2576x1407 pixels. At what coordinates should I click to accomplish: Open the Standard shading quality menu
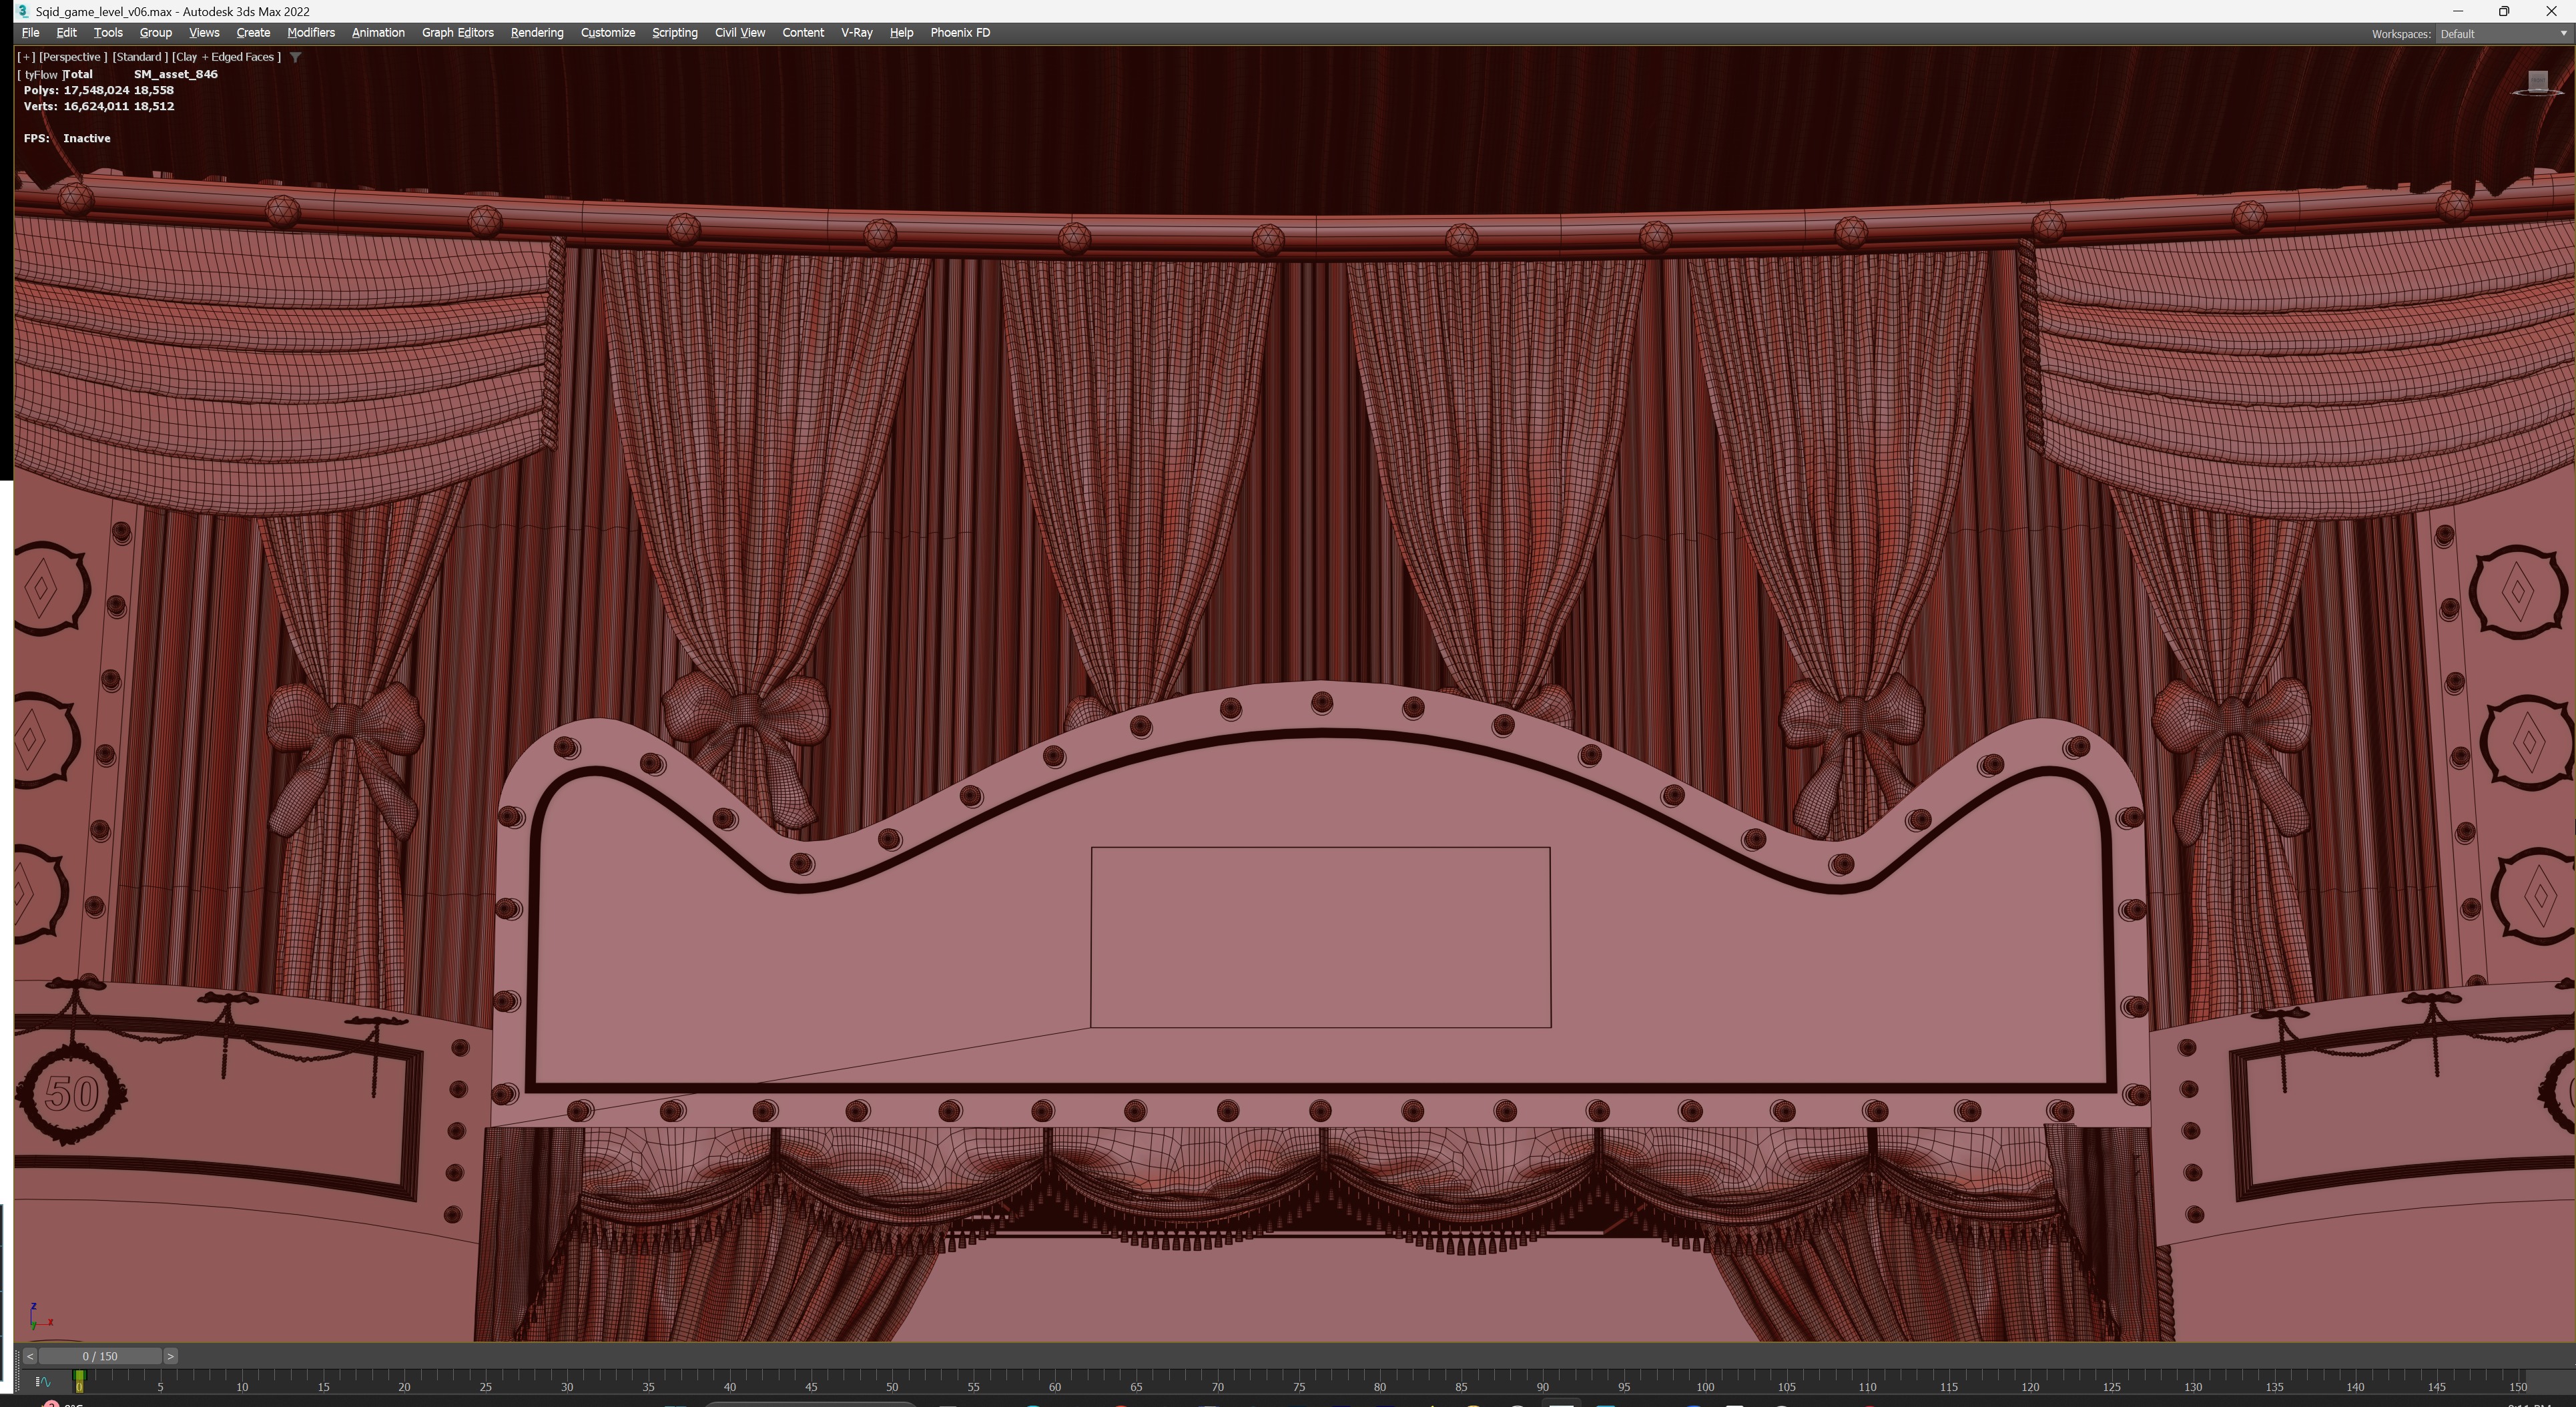(138, 57)
